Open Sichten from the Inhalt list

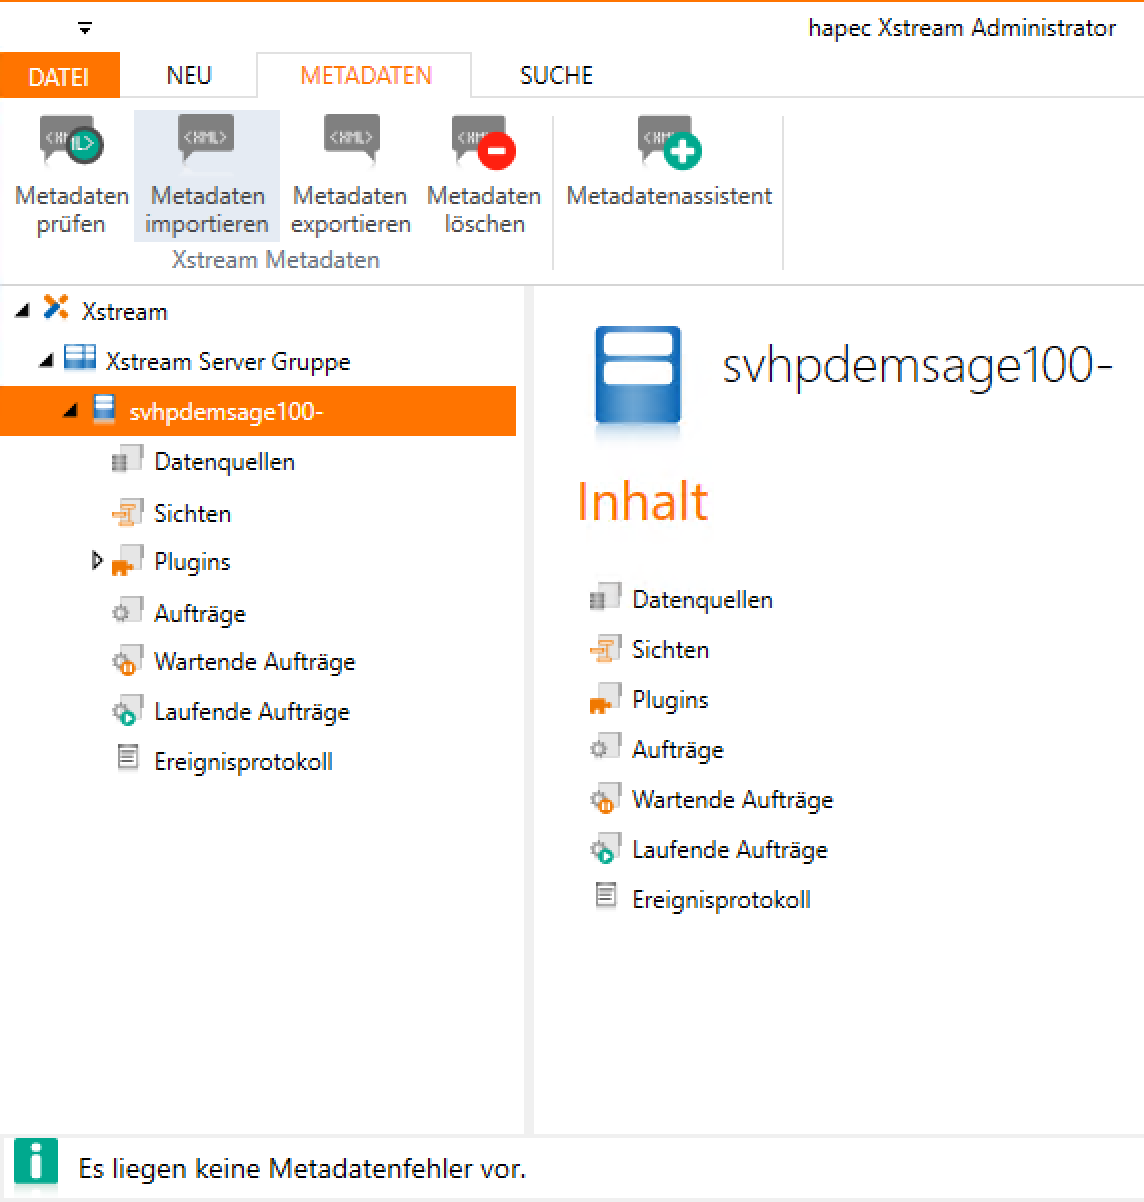670,650
